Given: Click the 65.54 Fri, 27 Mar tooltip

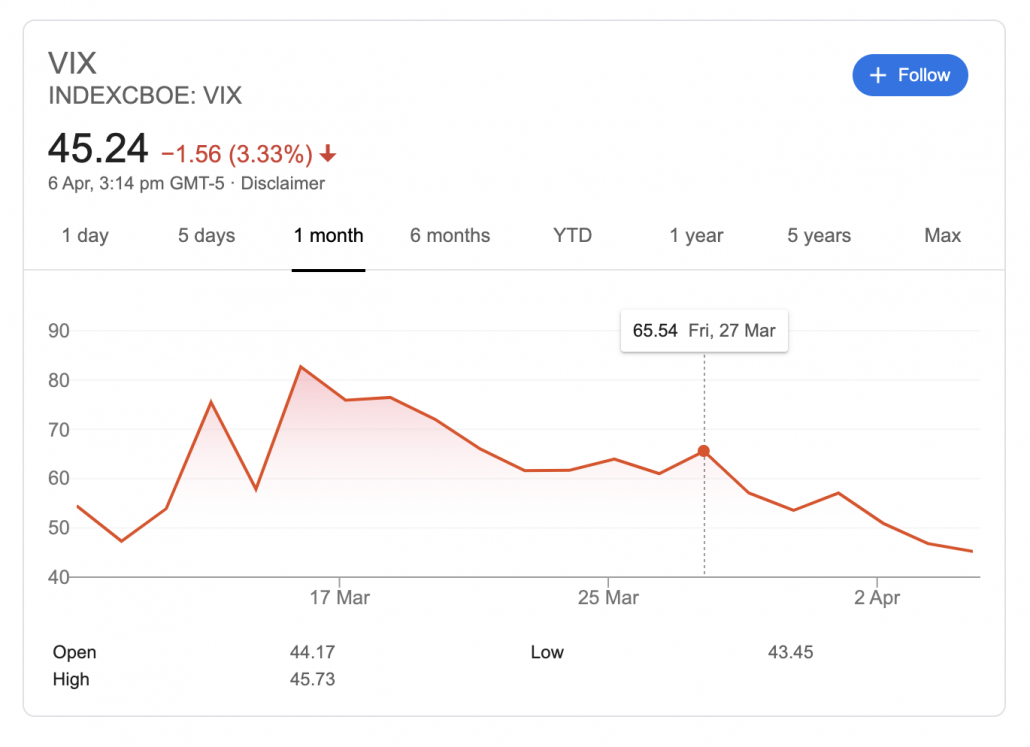Looking at the screenshot, I should pyautogui.click(x=704, y=330).
